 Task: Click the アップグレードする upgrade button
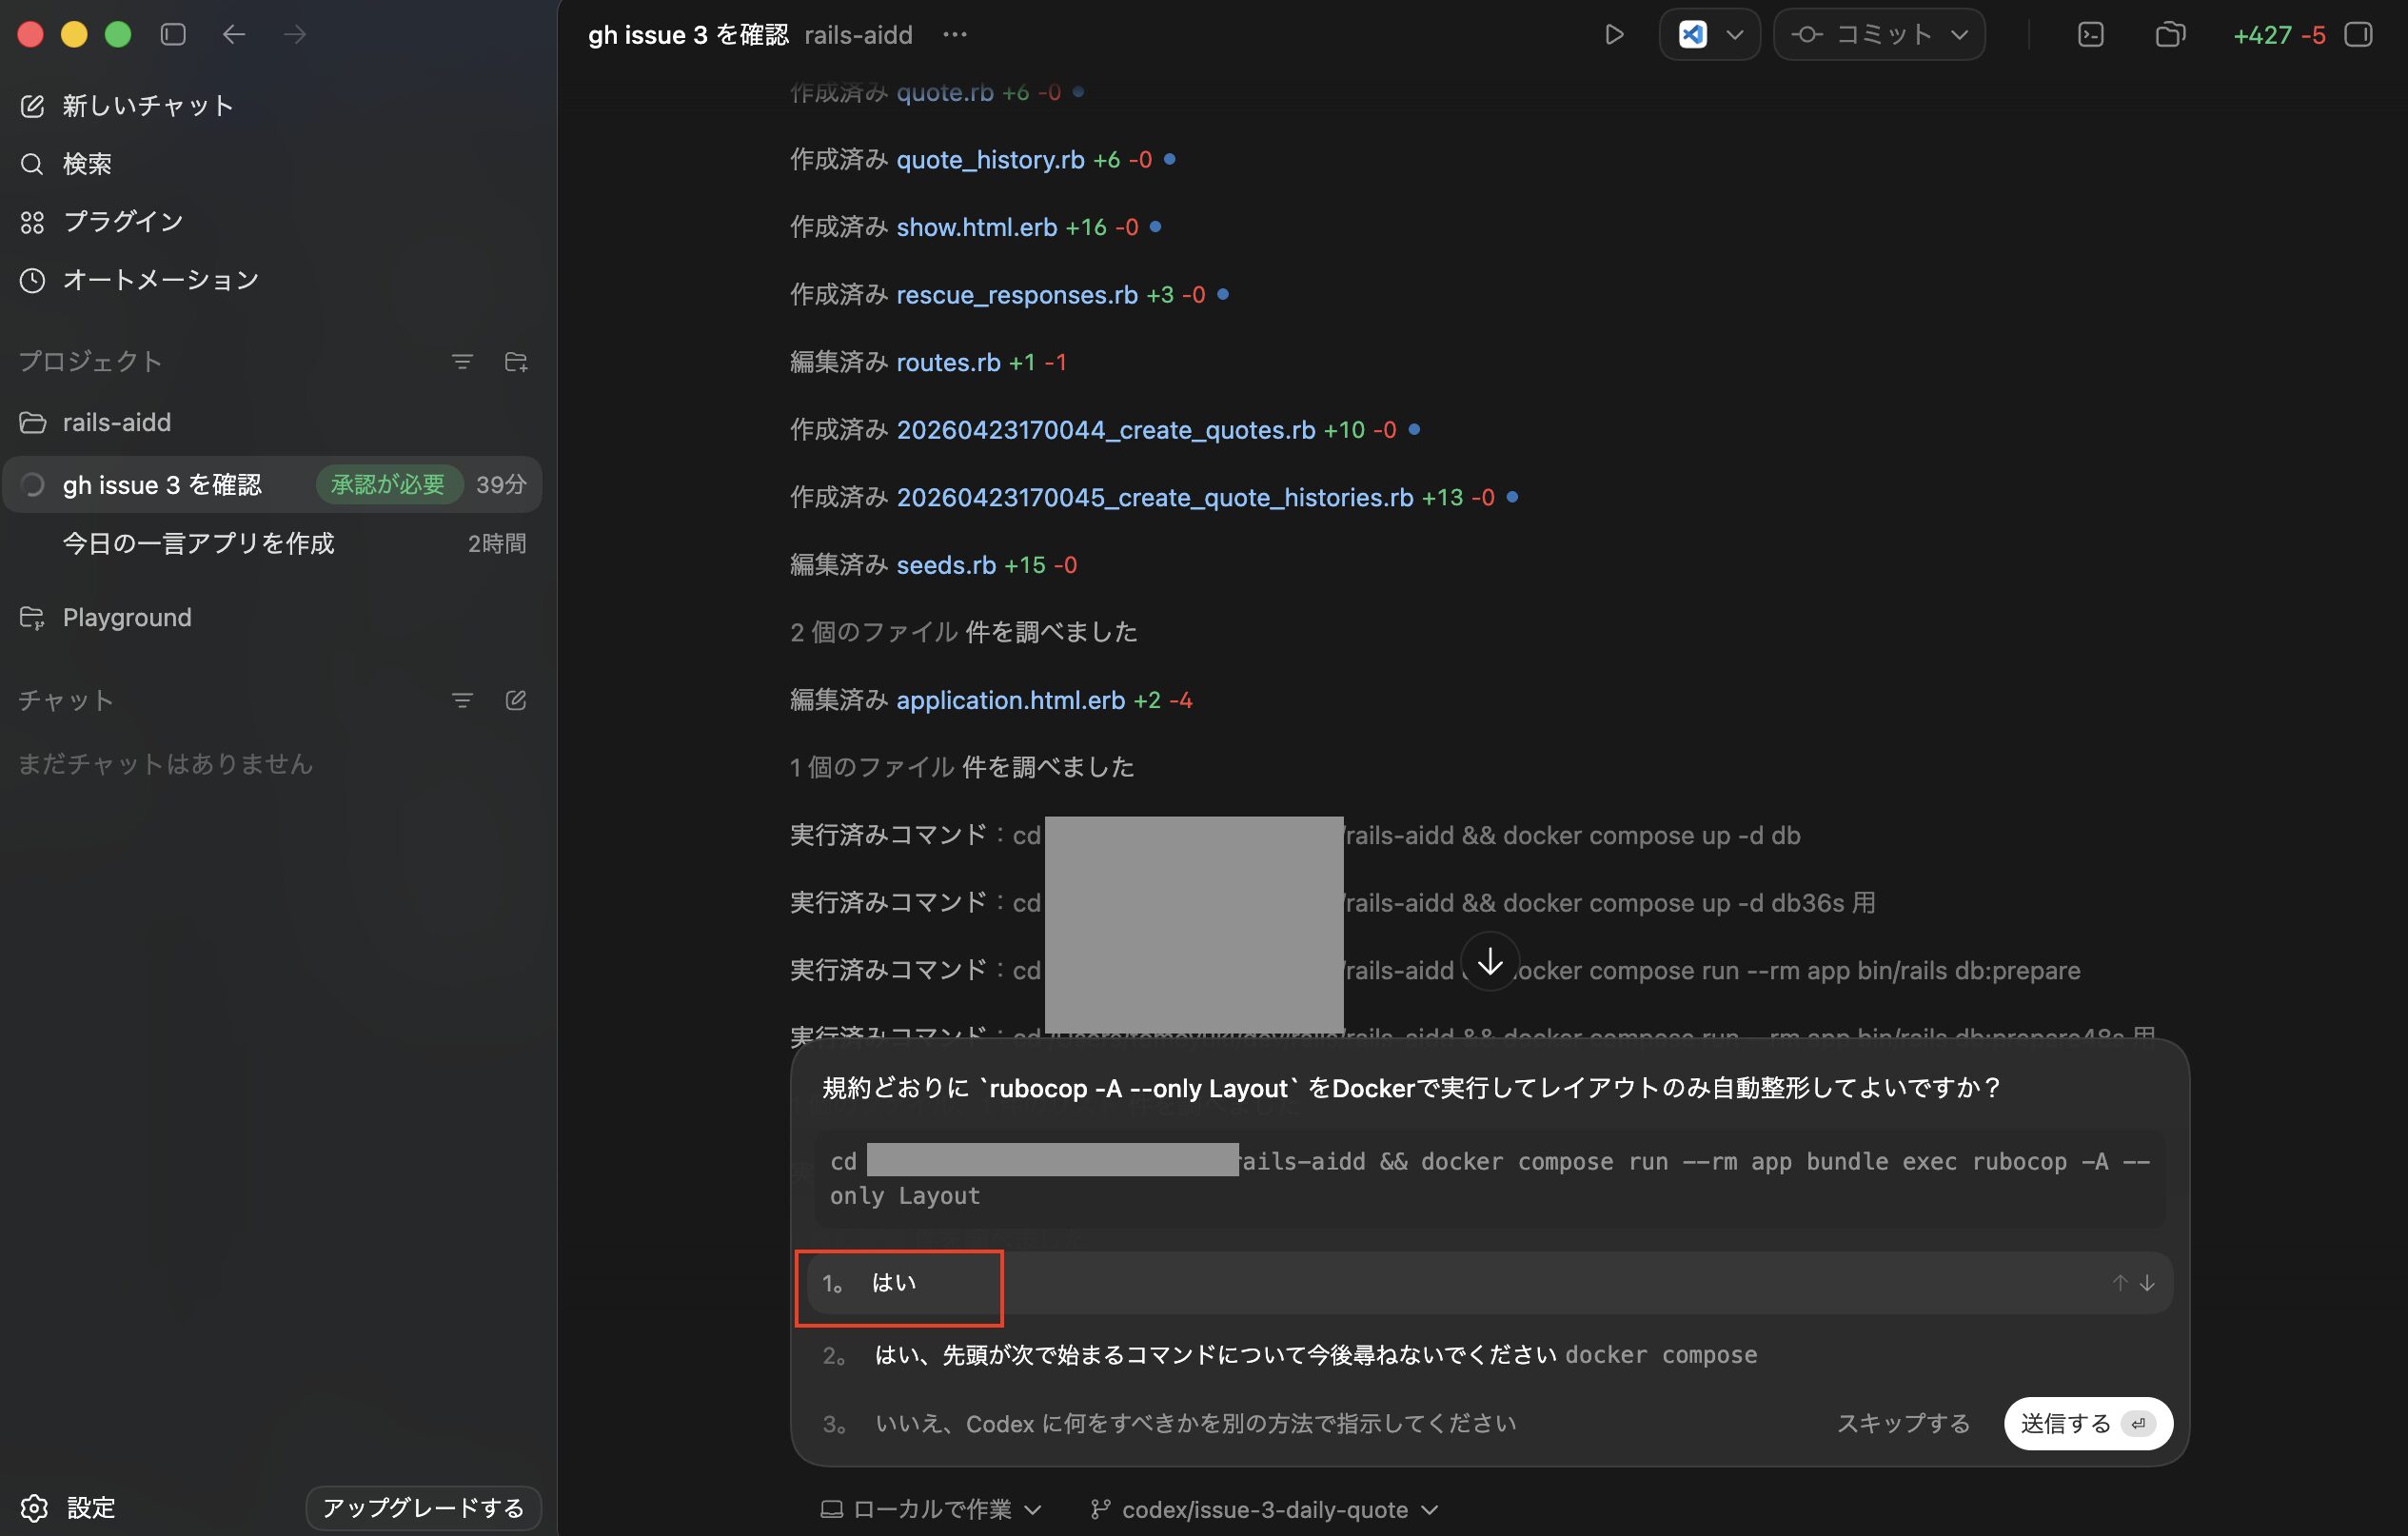point(423,1507)
